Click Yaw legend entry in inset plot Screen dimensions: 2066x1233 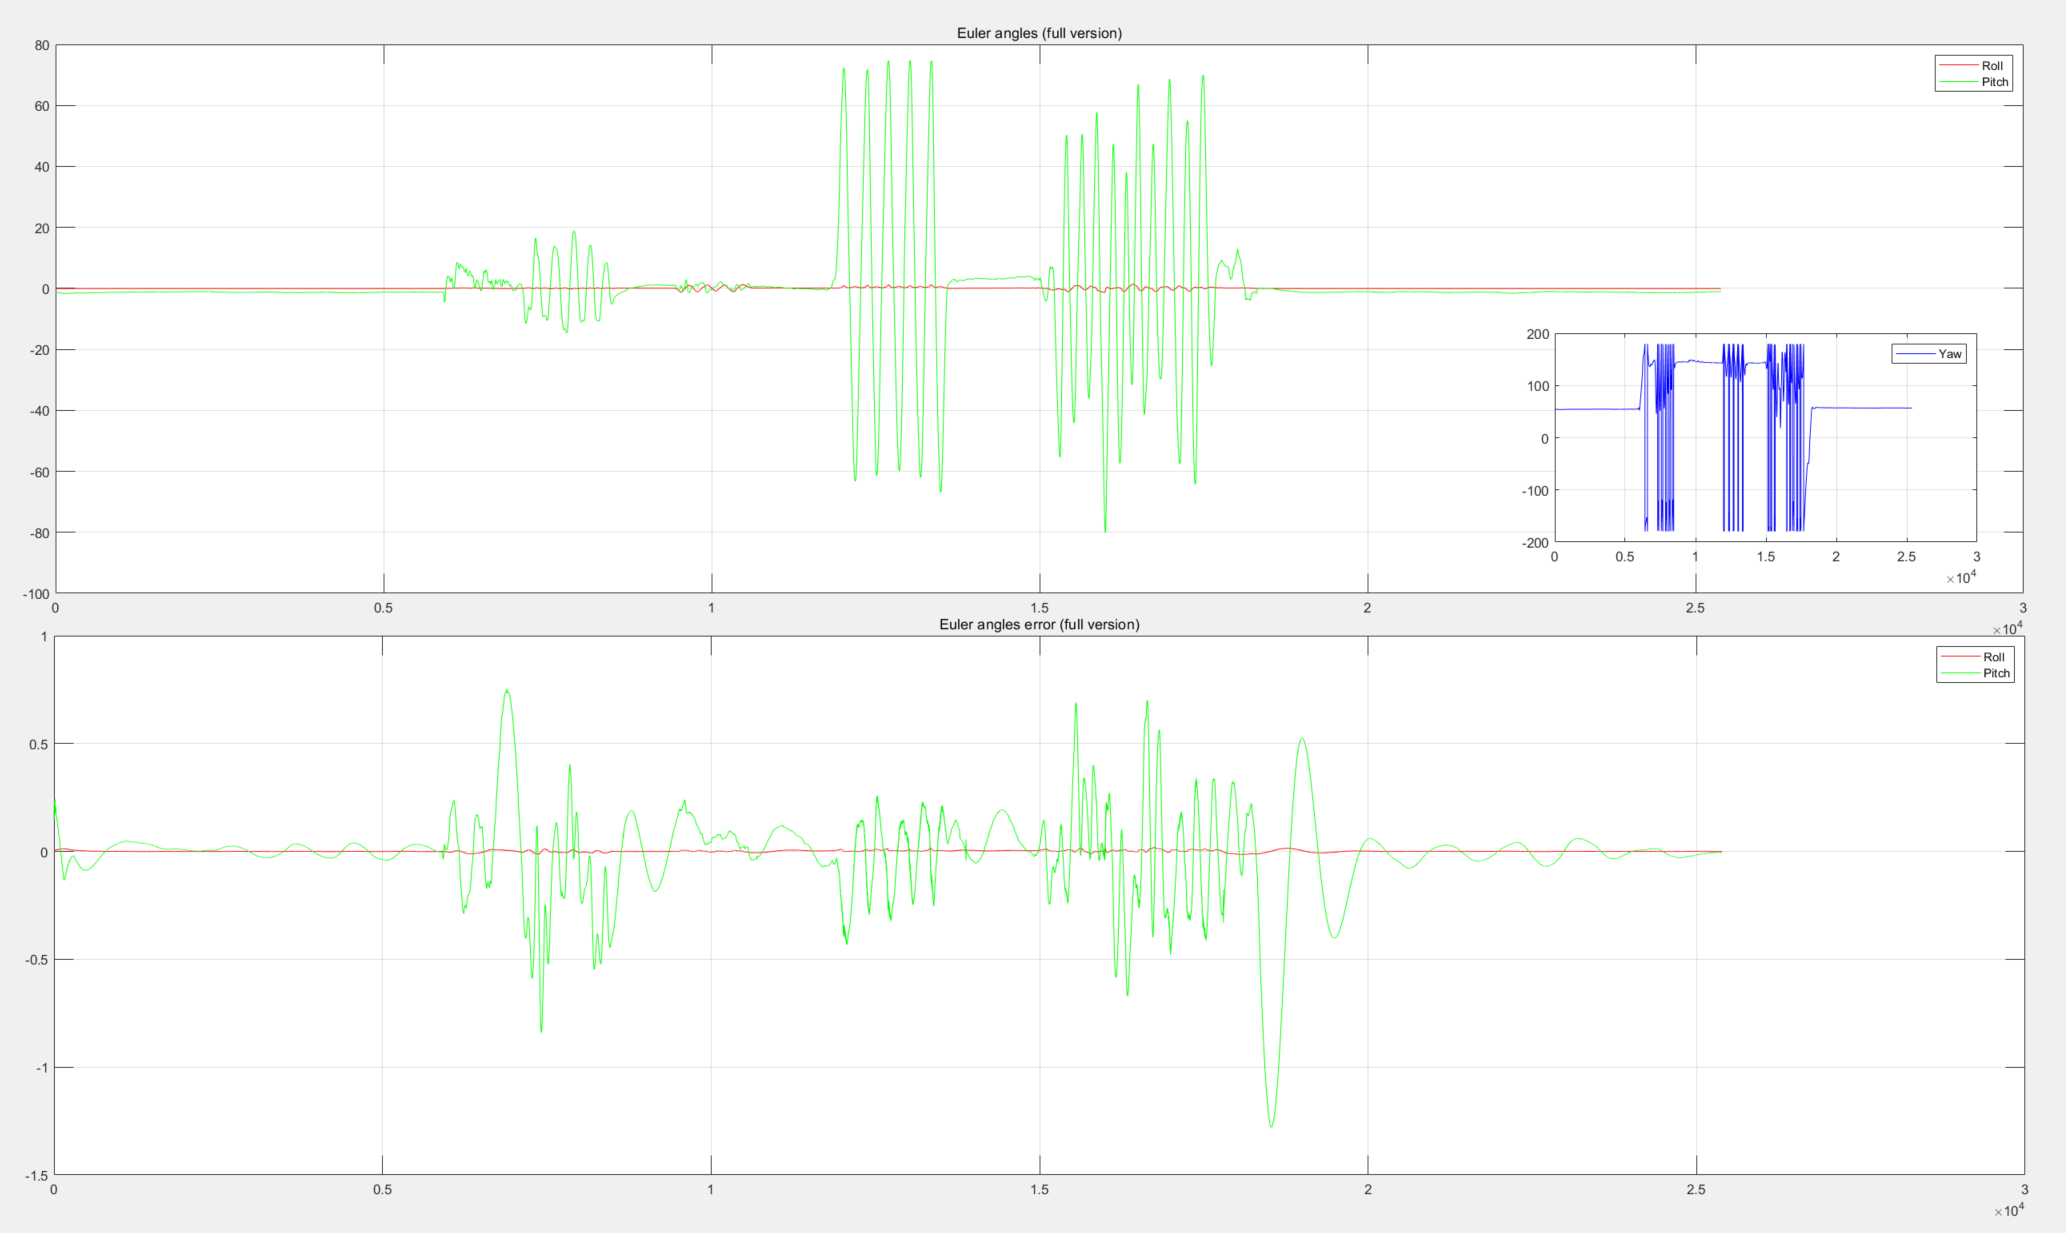[x=1949, y=354]
